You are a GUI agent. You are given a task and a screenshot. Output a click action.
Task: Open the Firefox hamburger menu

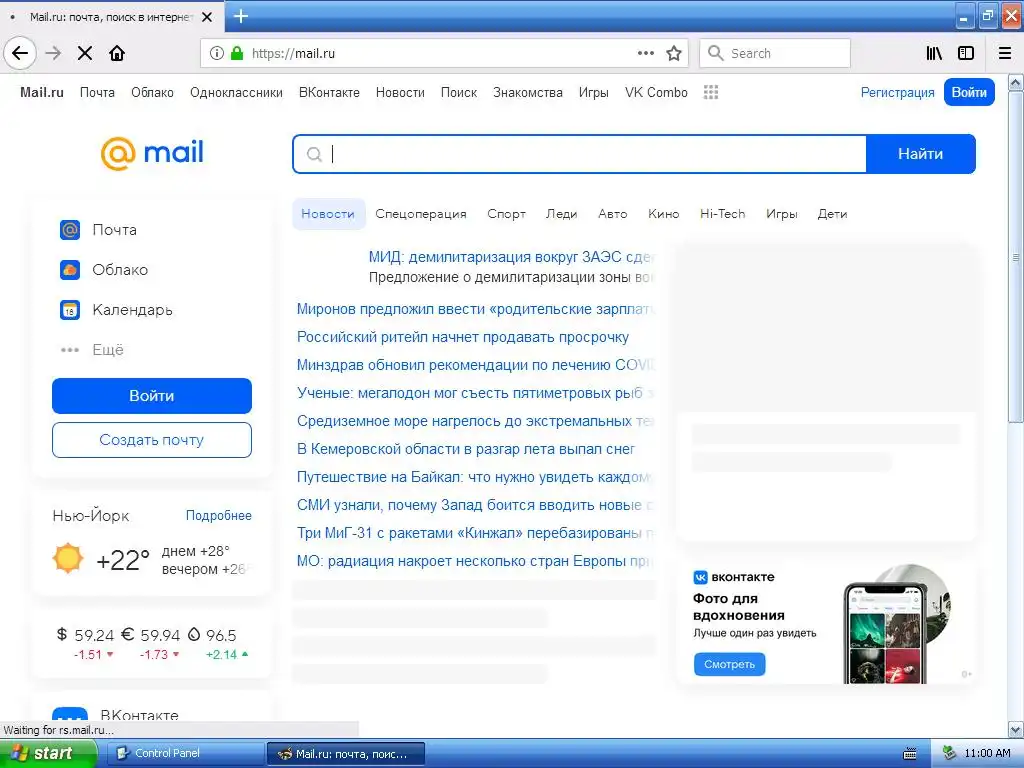click(1005, 53)
